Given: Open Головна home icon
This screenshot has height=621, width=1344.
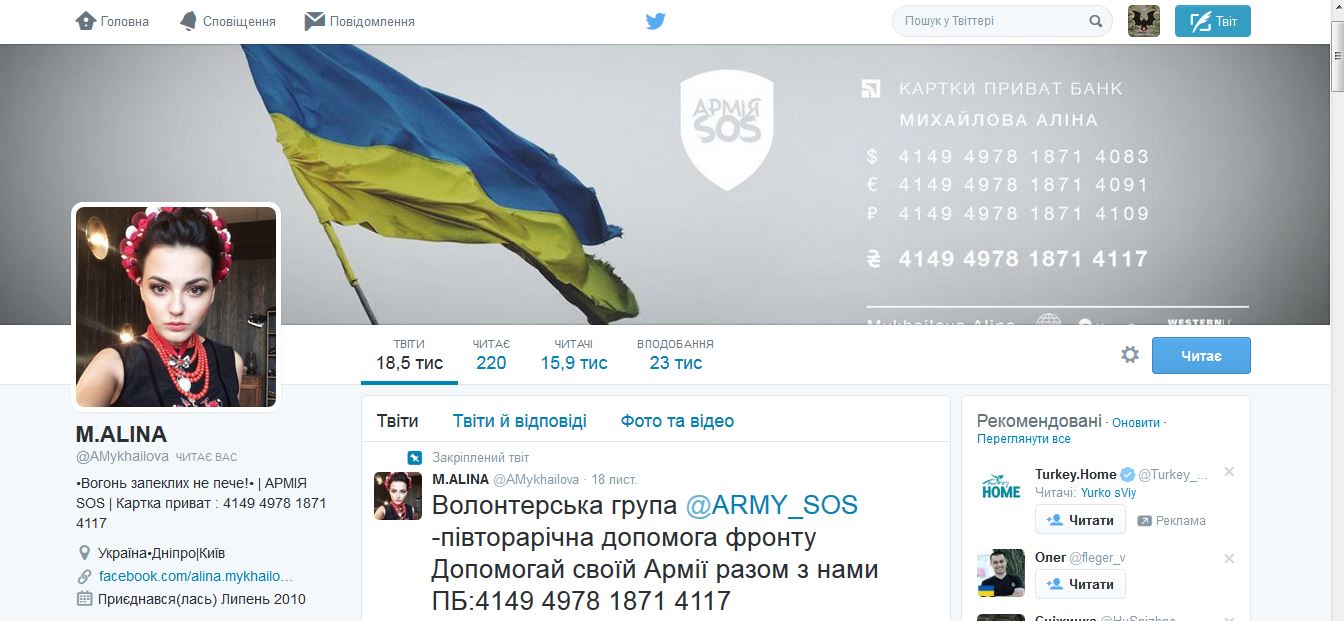Looking at the screenshot, I should tap(86, 21).
